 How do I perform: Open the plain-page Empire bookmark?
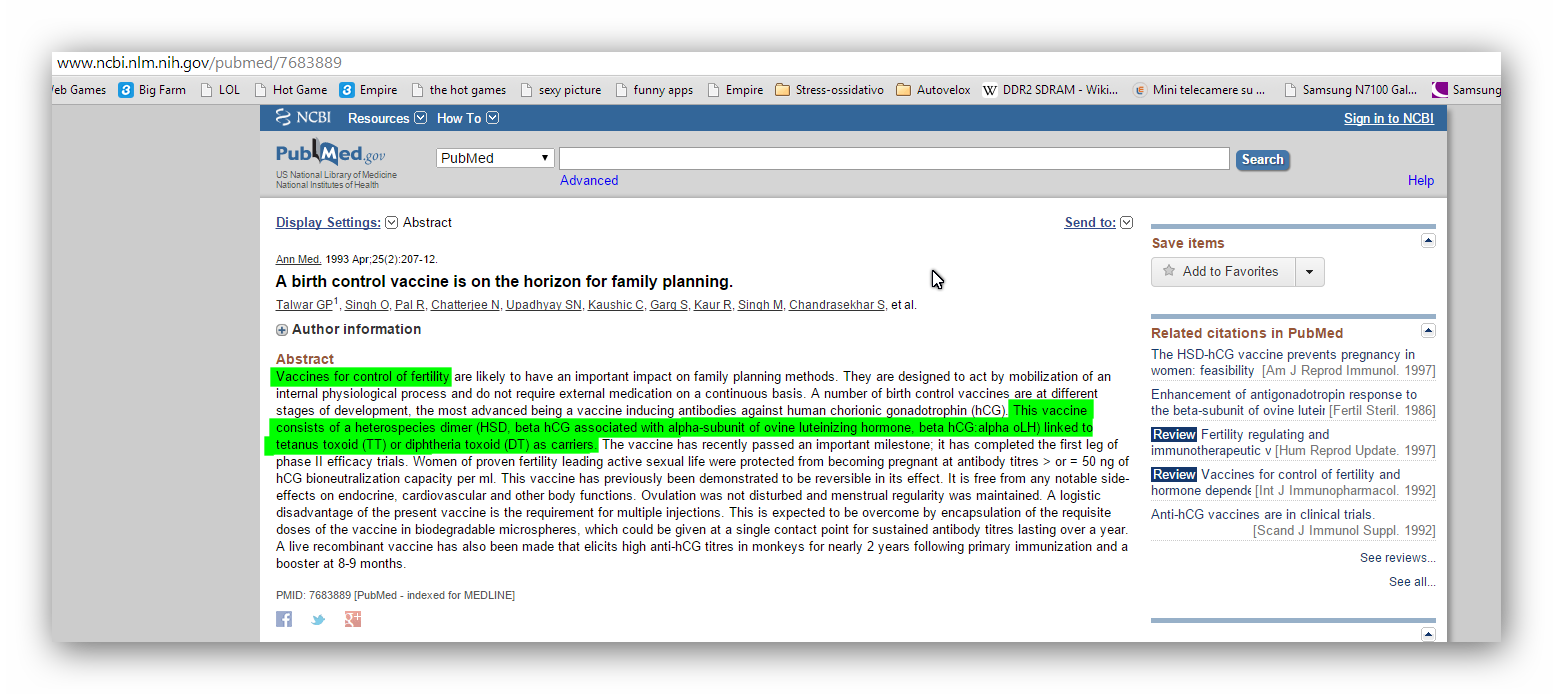coord(735,90)
